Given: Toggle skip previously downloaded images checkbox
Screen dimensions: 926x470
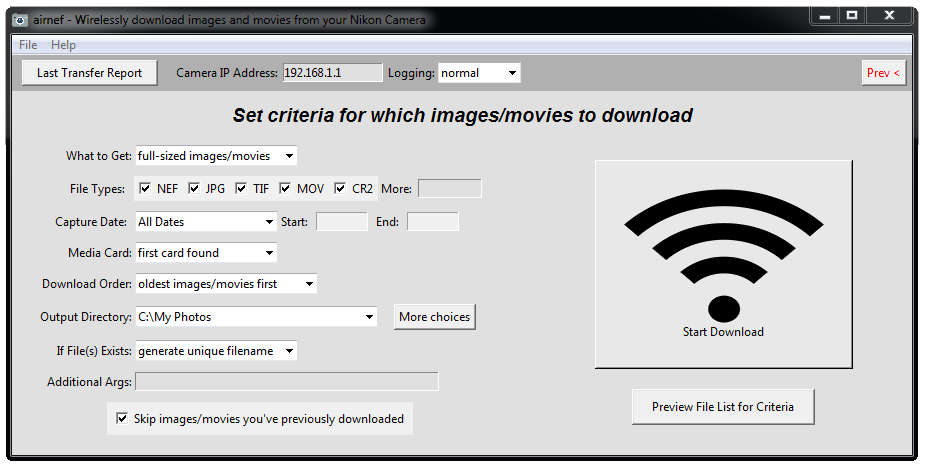Looking at the screenshot, I should point(122,419).
